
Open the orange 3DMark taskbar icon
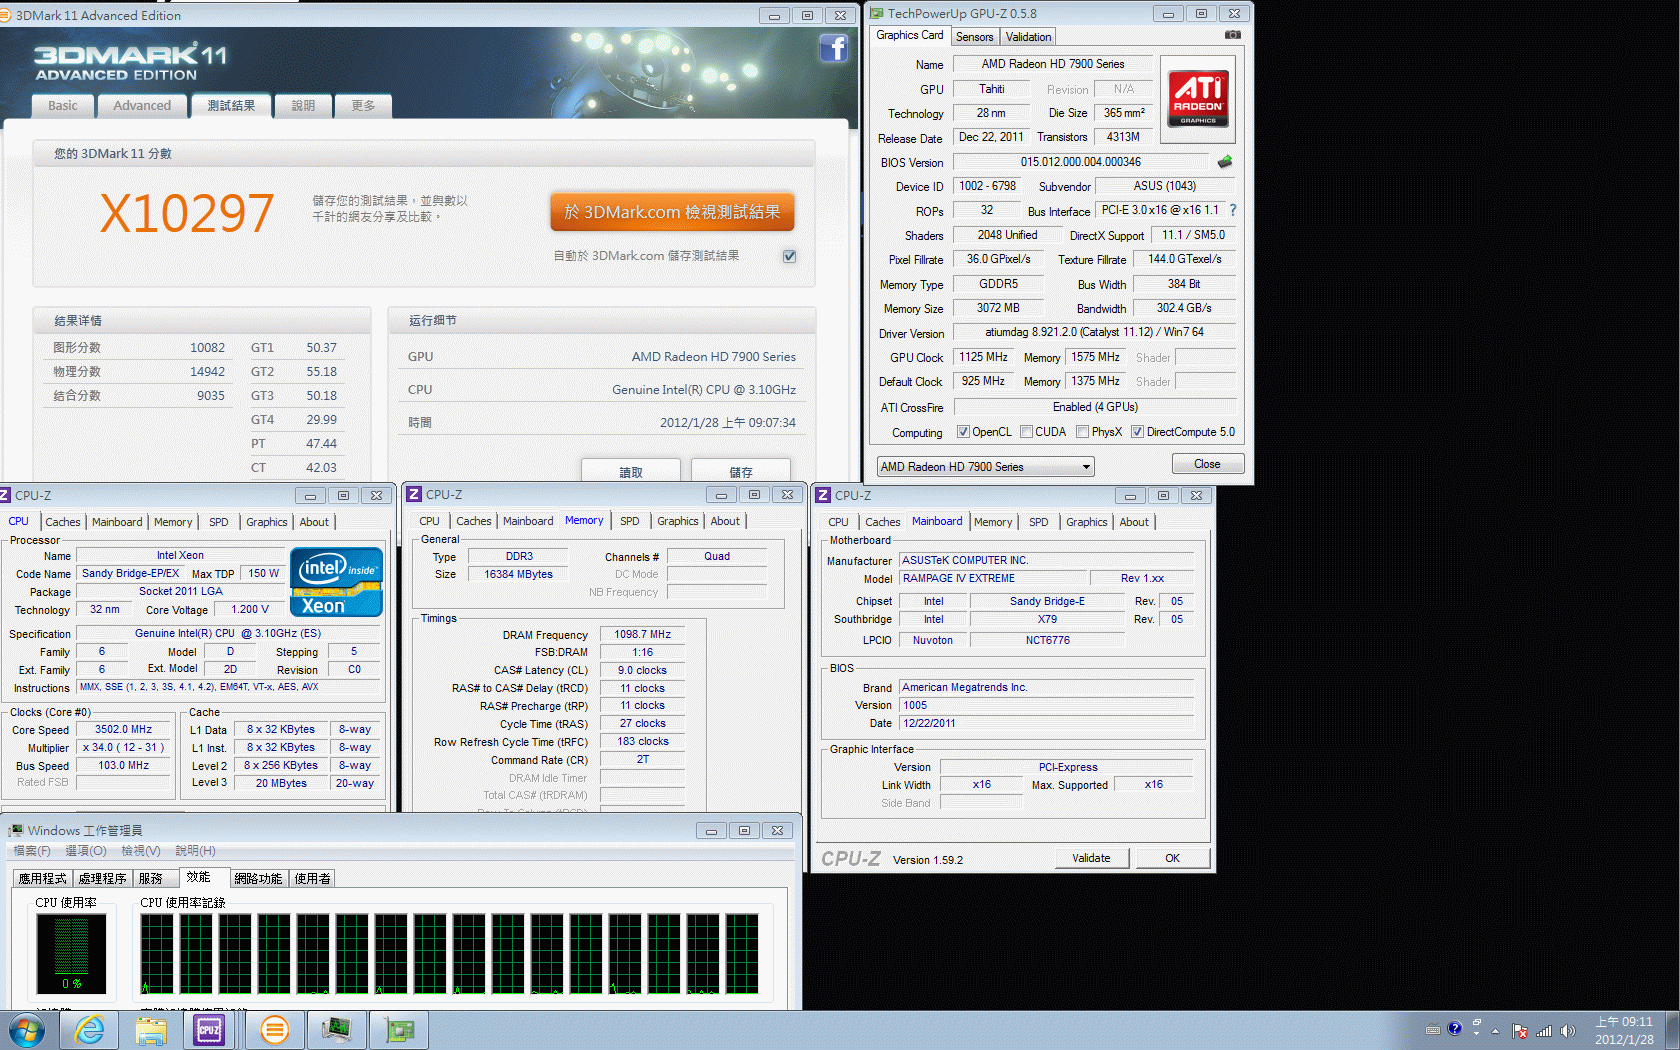pos(274,1030)
